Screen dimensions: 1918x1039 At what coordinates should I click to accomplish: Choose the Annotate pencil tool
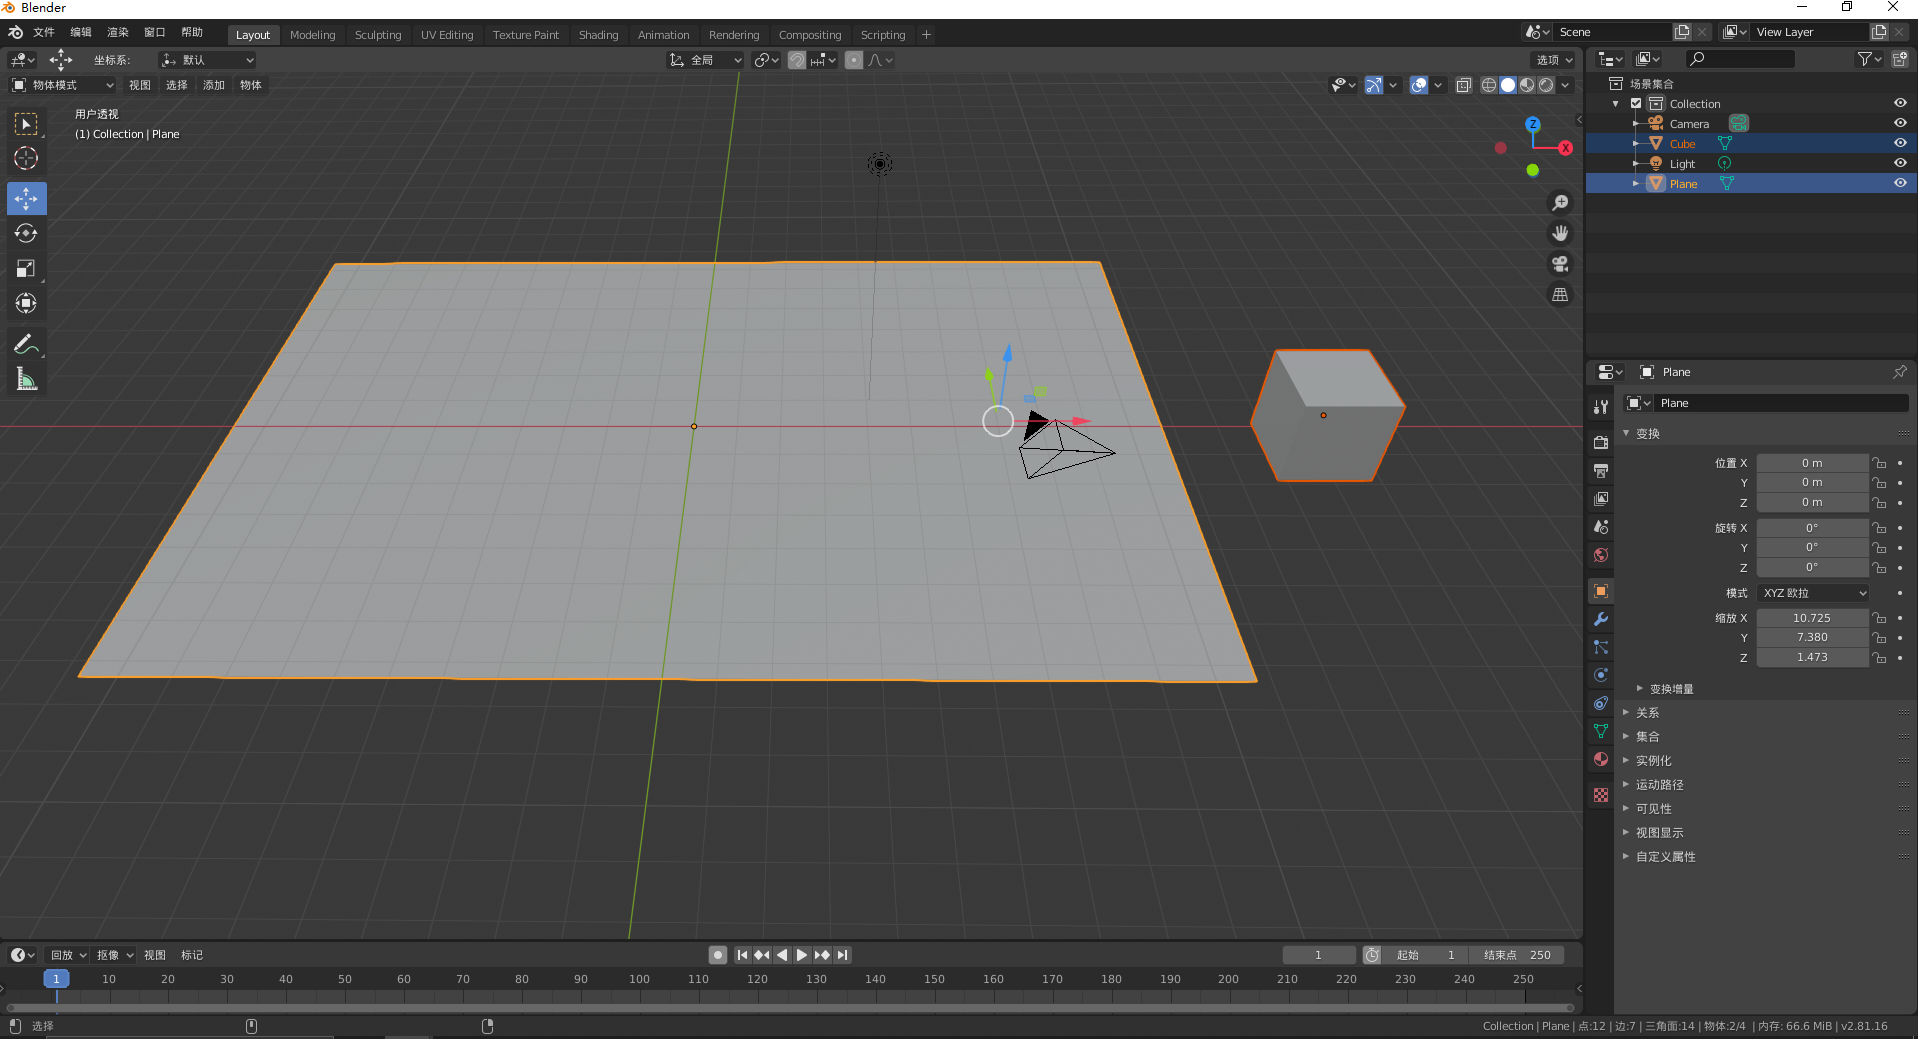(x=26, y=345)
